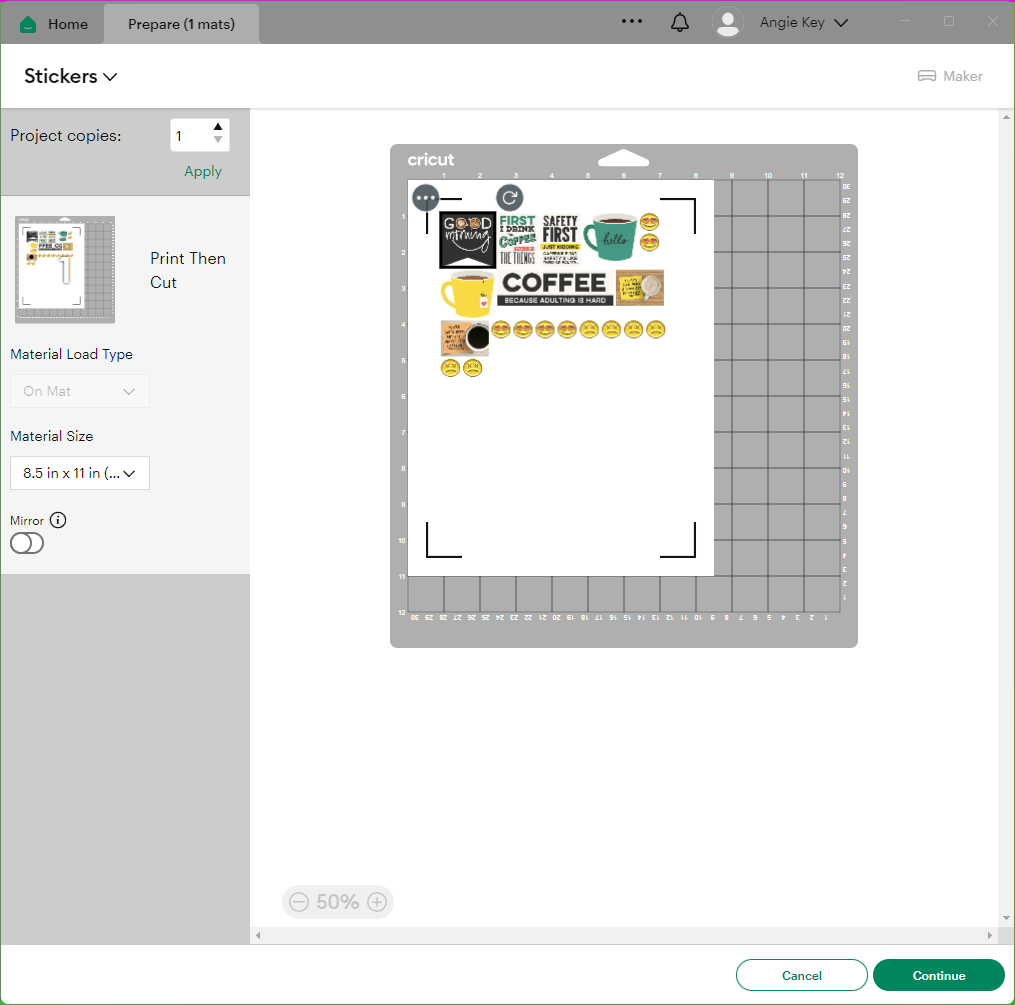Switch to the Home tab
This screenshot has height=1005, width=1015.
(53, 24)
